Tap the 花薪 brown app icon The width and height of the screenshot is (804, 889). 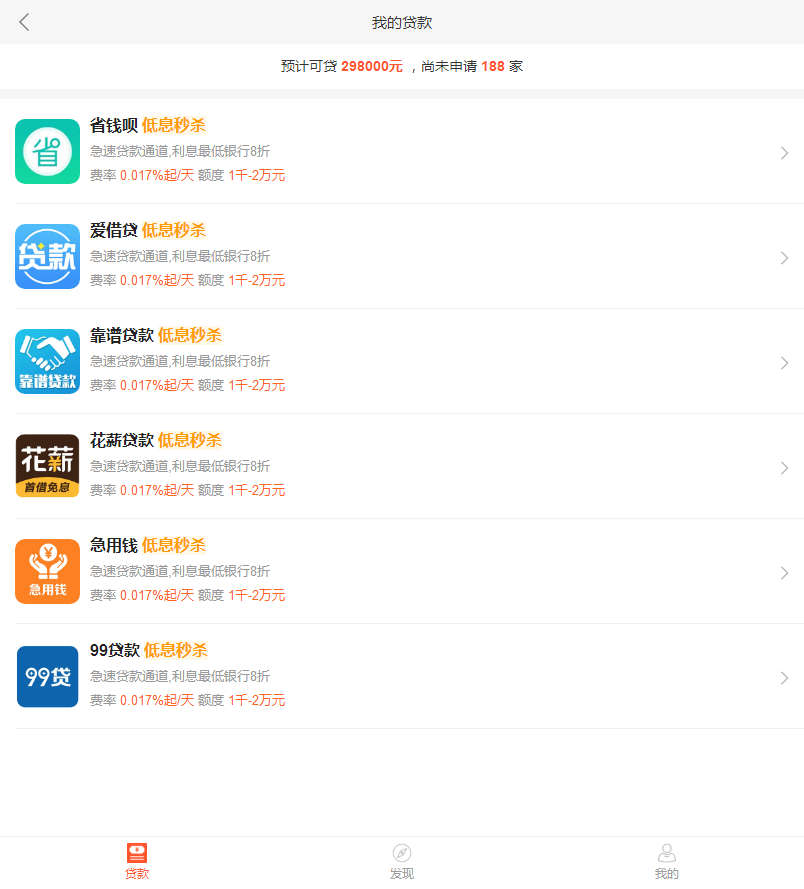47,466
